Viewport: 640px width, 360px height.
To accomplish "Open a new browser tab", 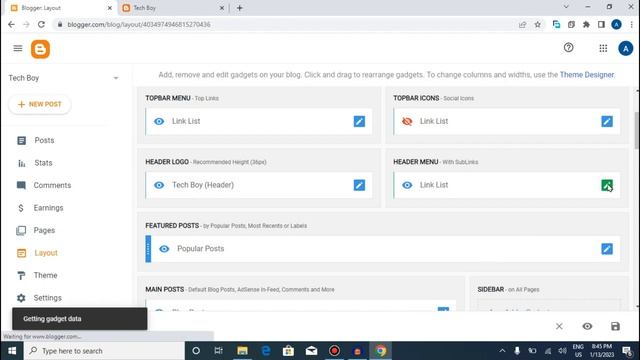I will pyautogui.click(x=240, y=8).
